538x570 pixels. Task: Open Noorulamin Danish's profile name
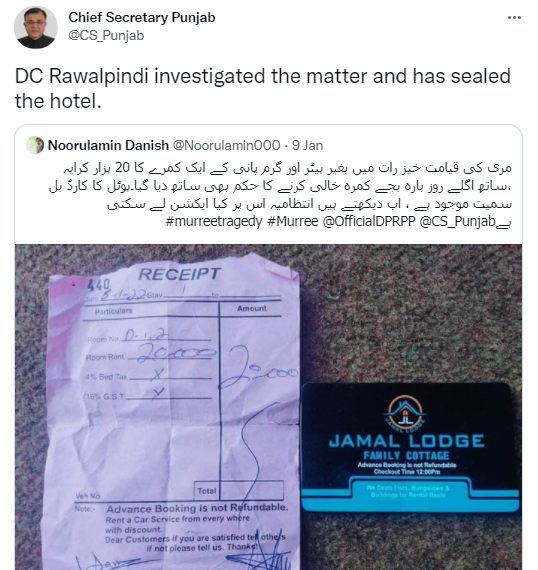pyautogui.click(x=108, y=145)
